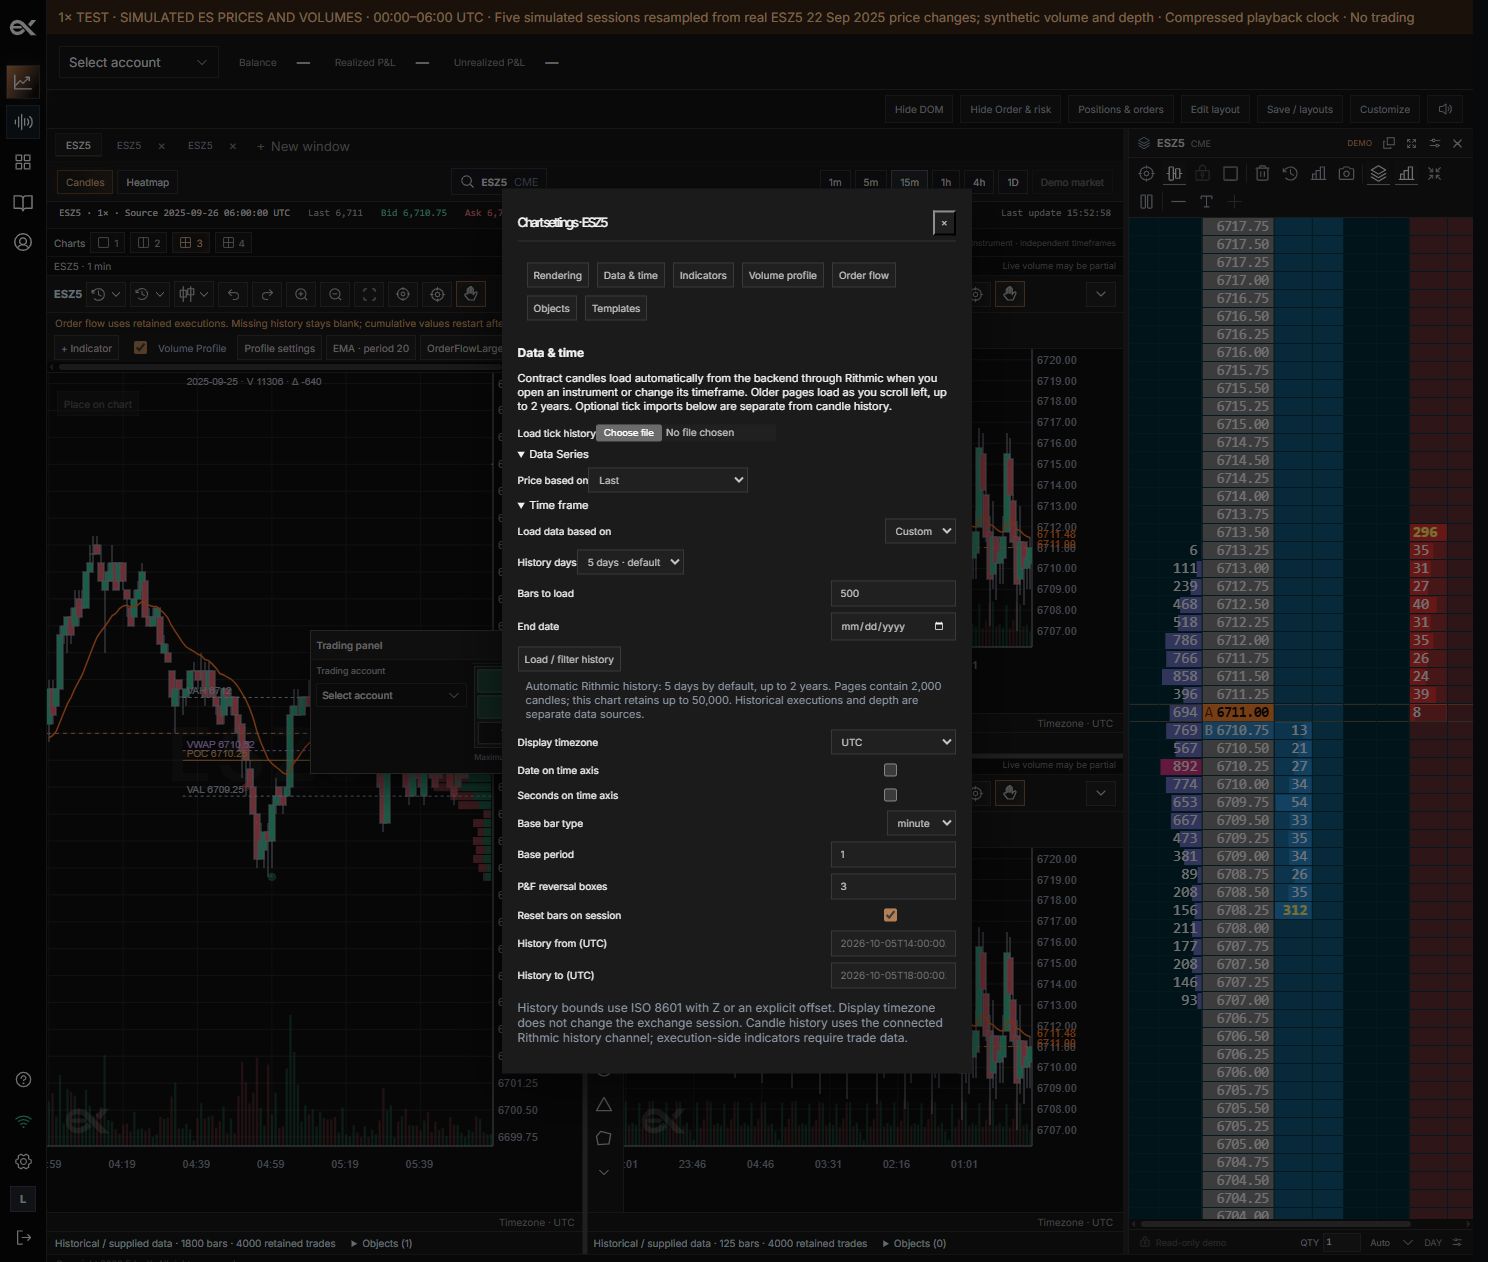Collapse the Data Series section
1488x1262 pixels.
tap(553, 454)
